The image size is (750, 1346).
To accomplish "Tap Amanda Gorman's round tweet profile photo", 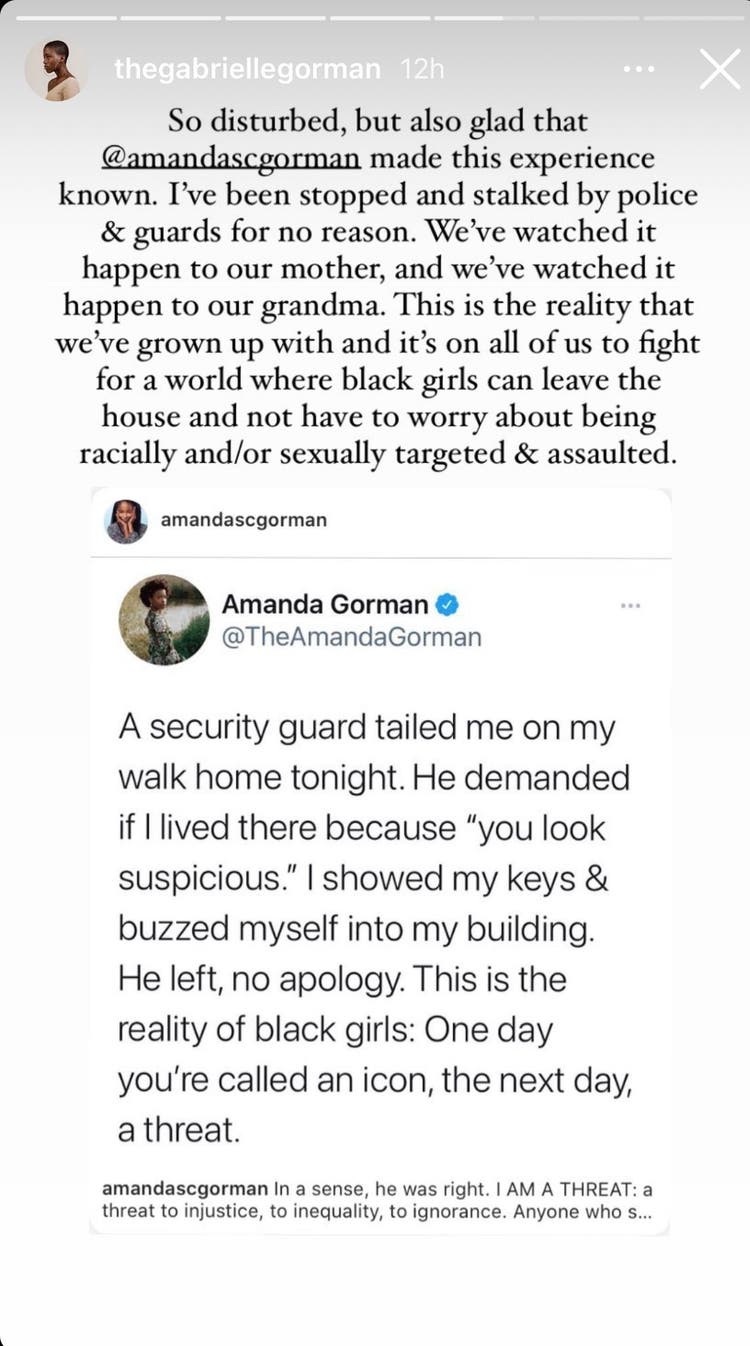I will point(164,620).
